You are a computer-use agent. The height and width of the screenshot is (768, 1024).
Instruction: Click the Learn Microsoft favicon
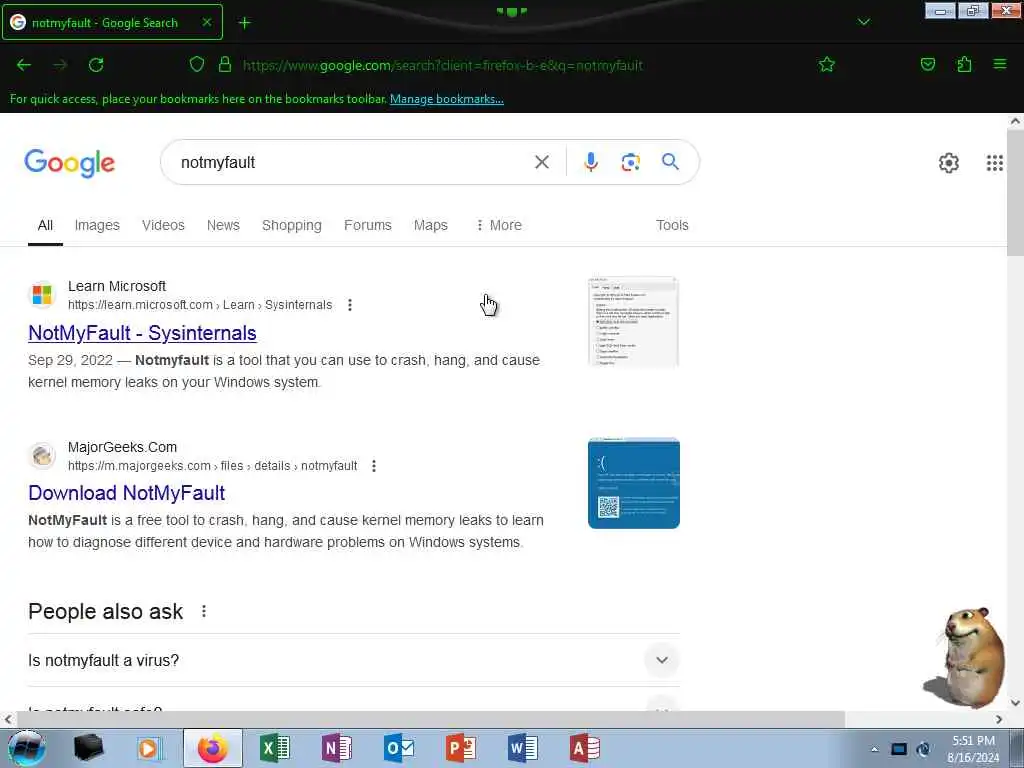[x=42, y=295]
